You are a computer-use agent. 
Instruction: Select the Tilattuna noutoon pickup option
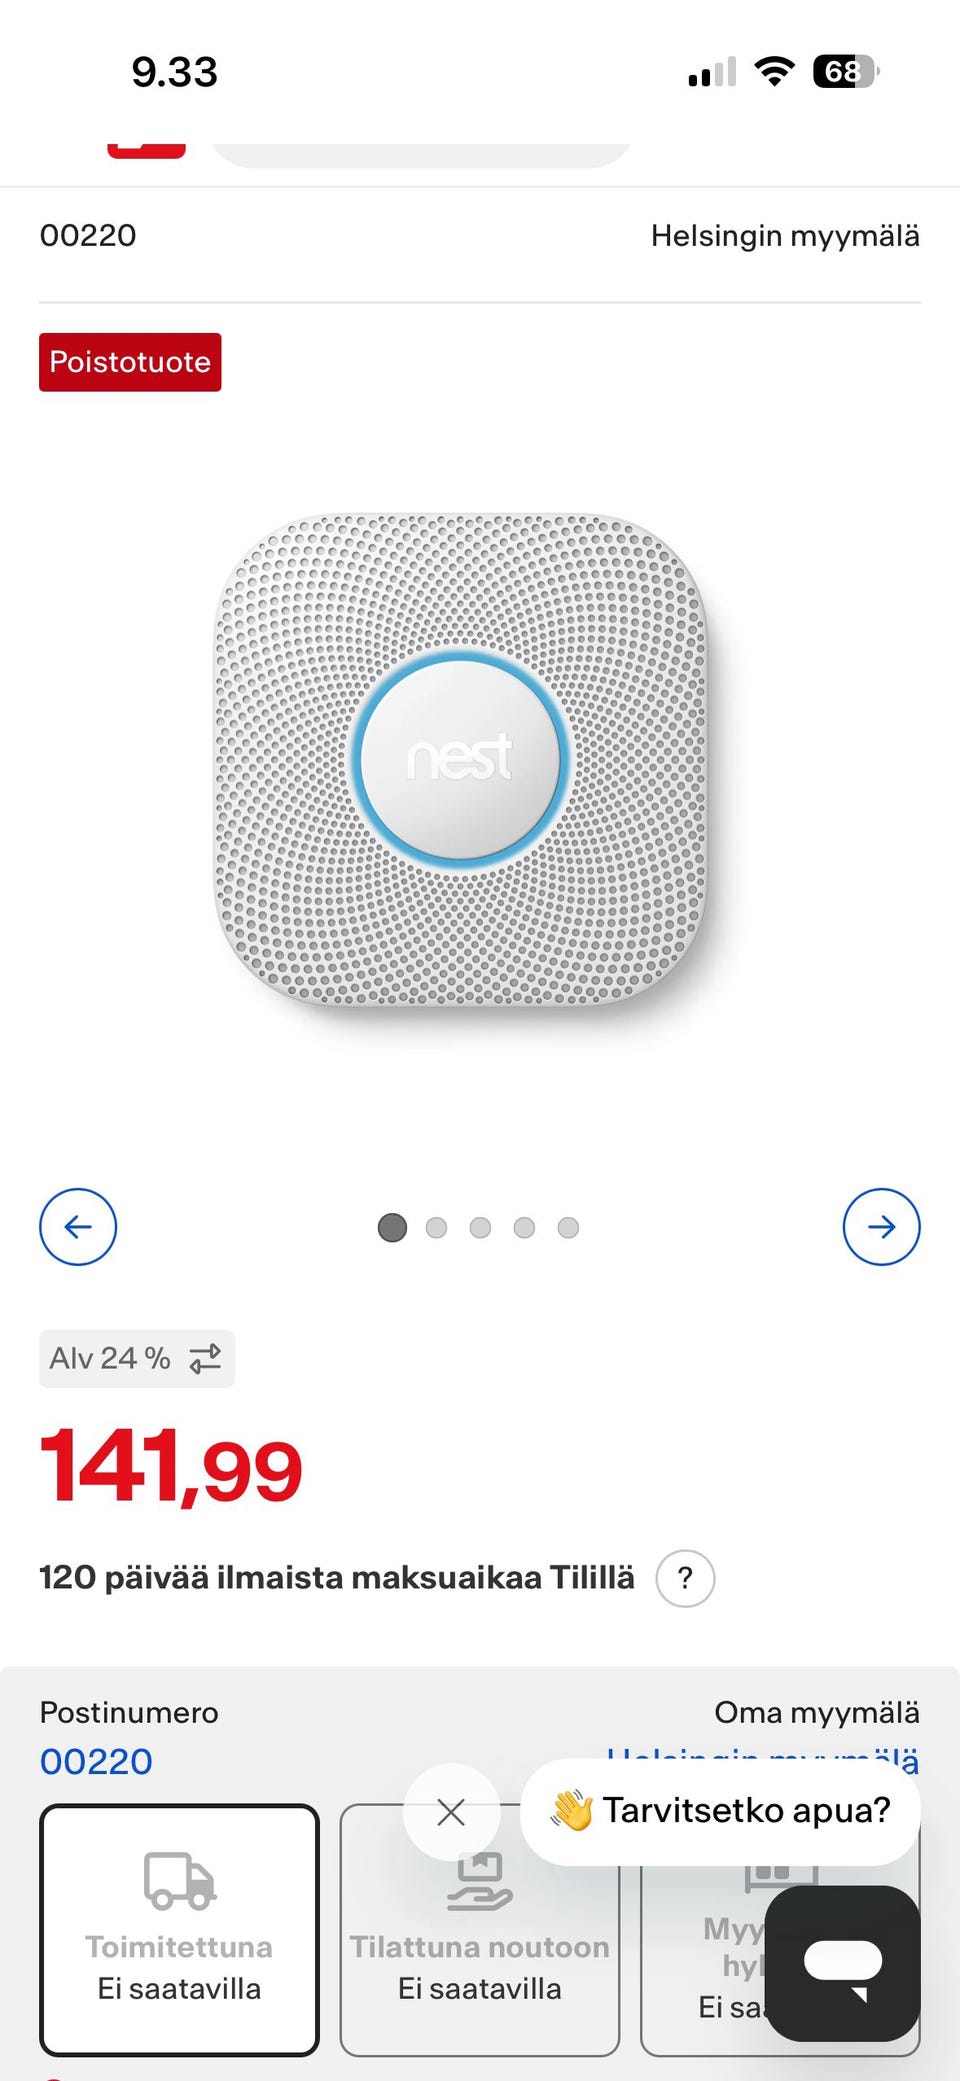coord(479,1930)
